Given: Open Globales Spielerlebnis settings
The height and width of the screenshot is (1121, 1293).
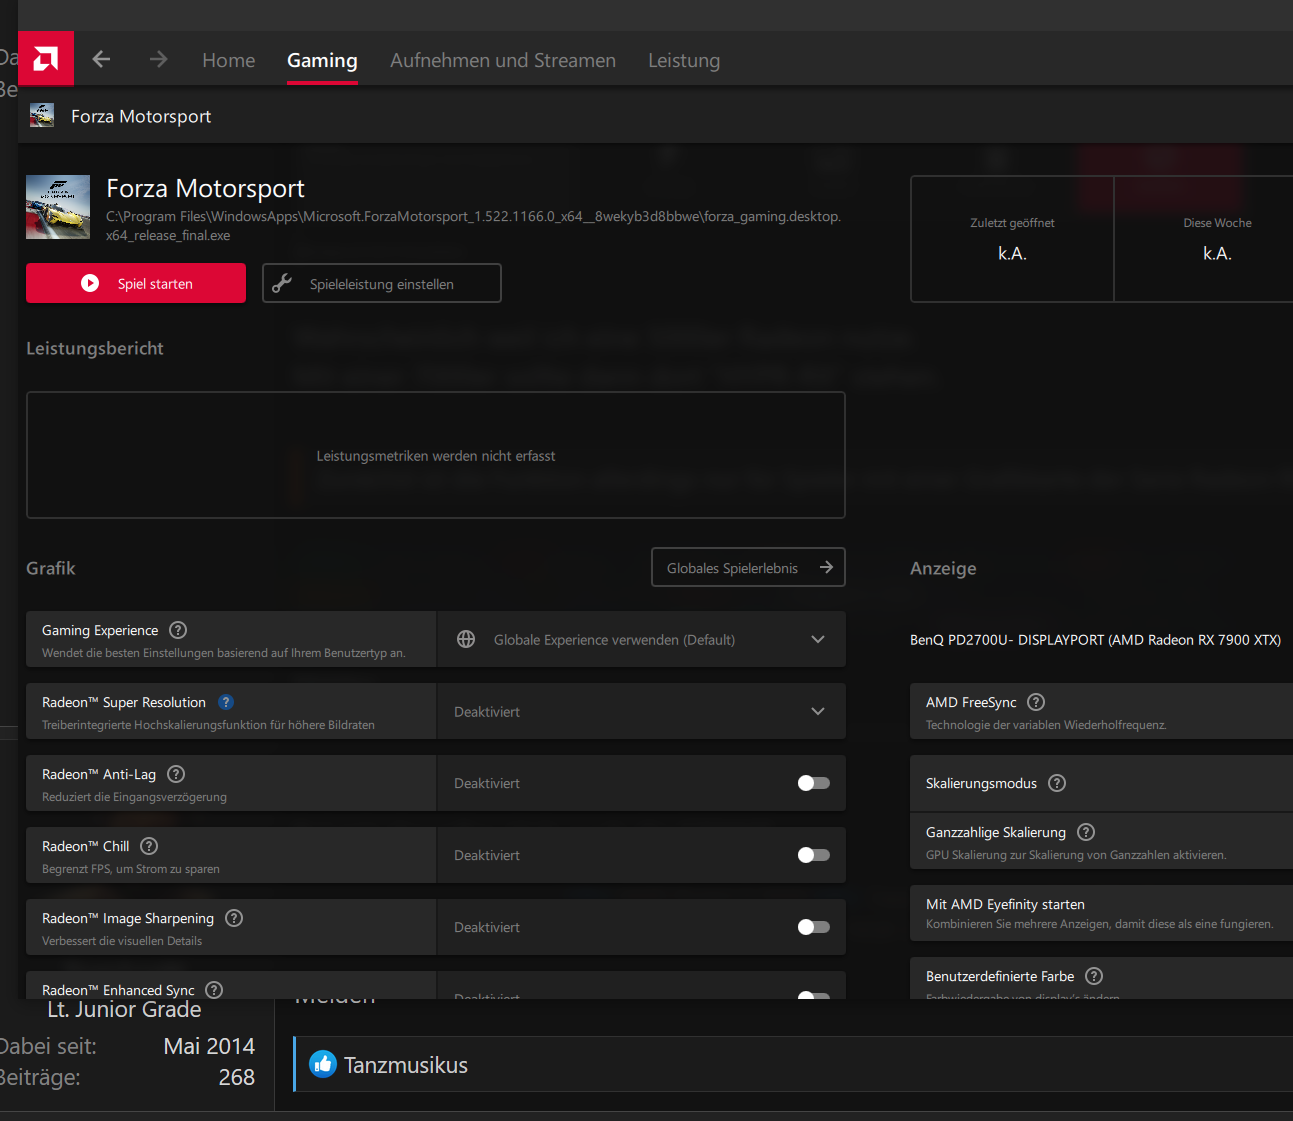Looking at the screenshot, I should (x=748, y=567).
